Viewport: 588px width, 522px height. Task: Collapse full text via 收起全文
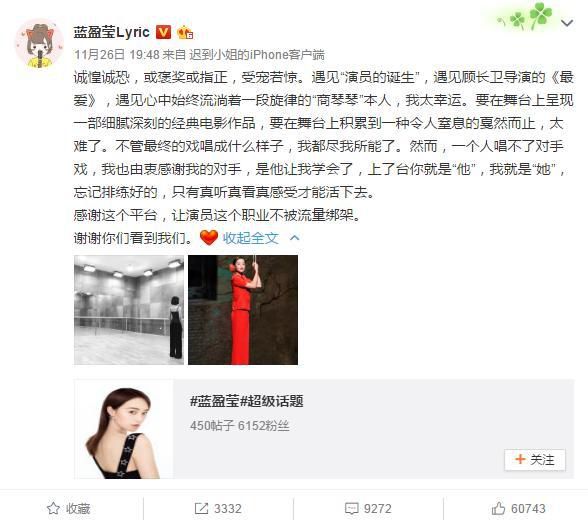pos(250,238)
